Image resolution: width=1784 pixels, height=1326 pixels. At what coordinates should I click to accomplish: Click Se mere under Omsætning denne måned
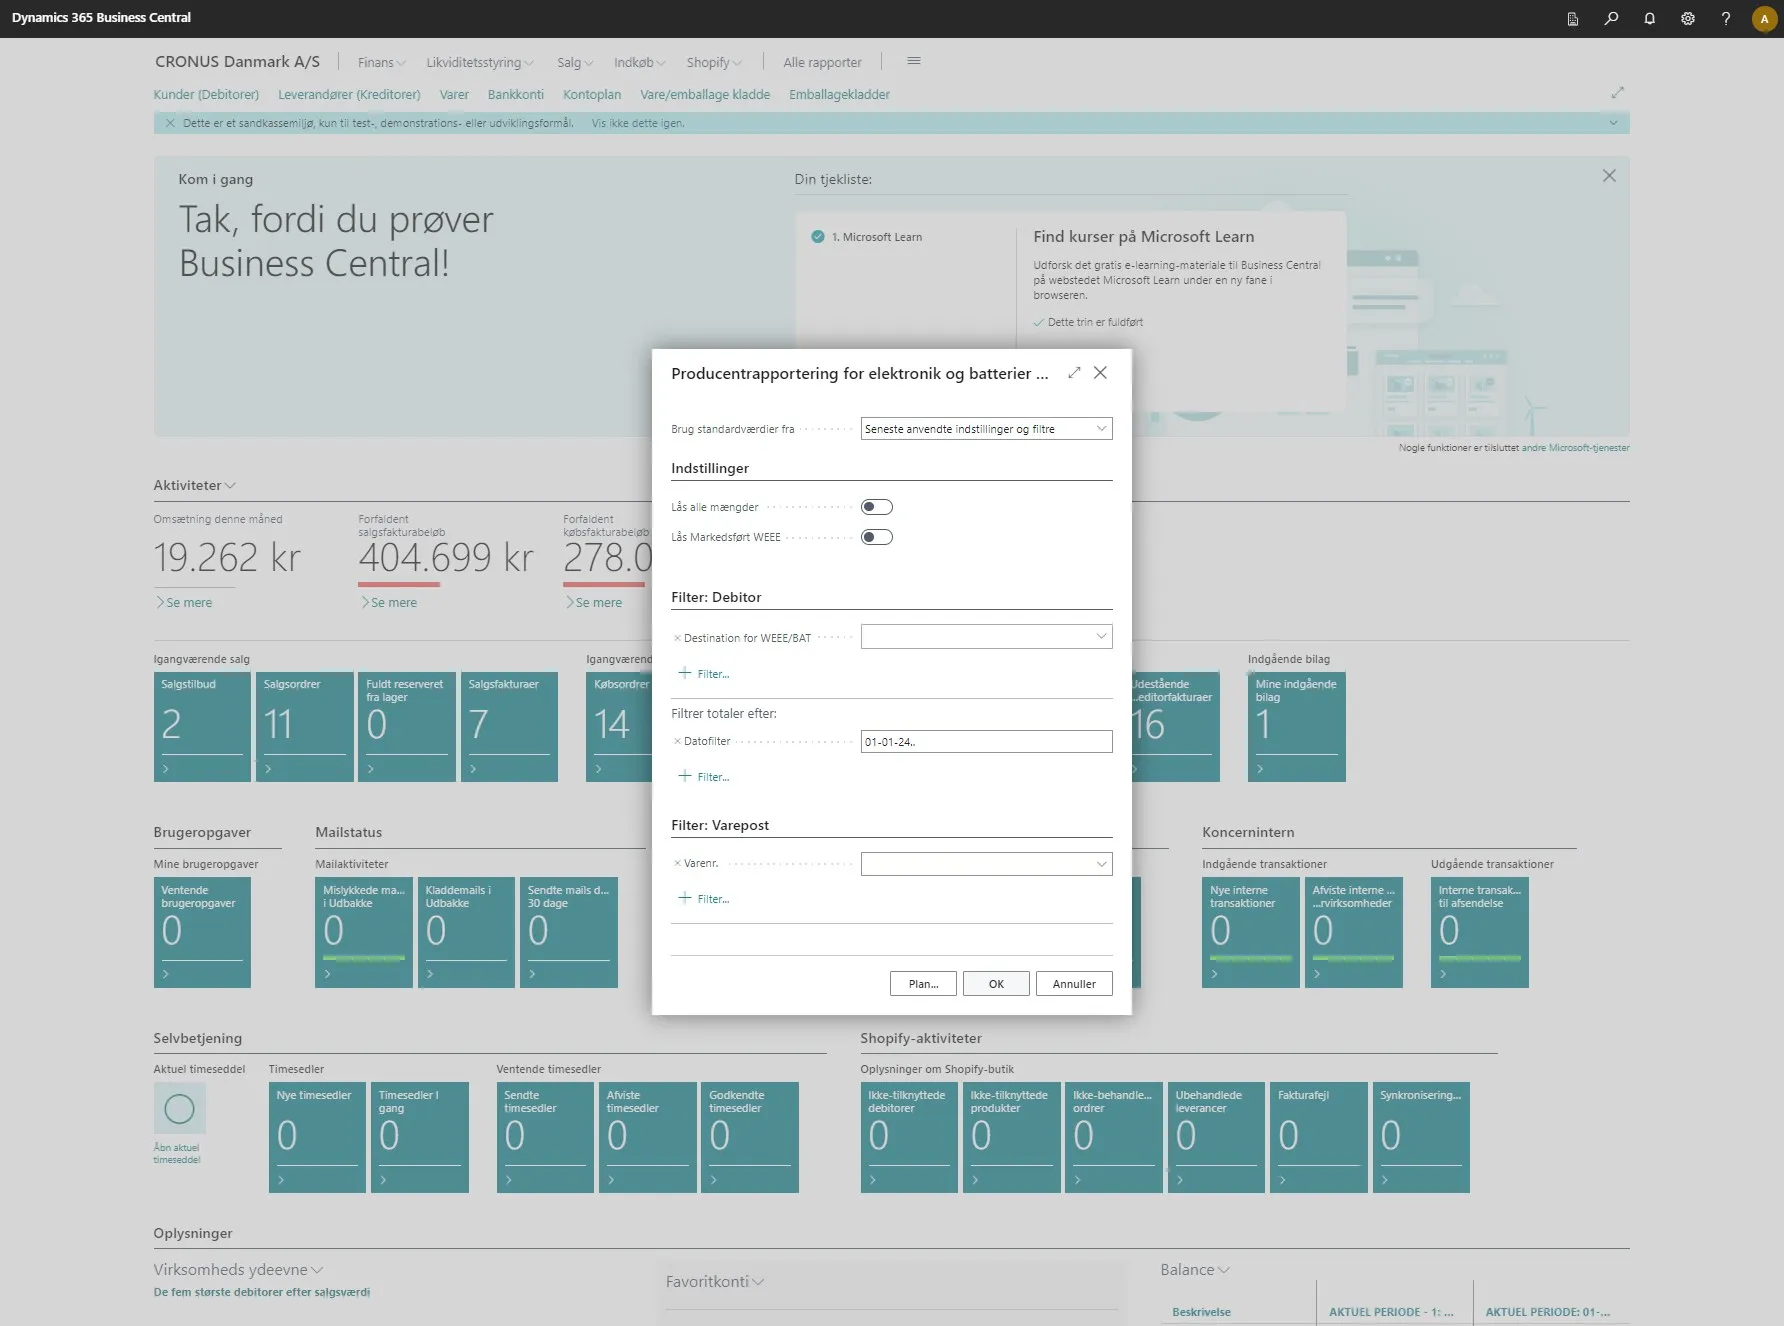tap(184, 603)
